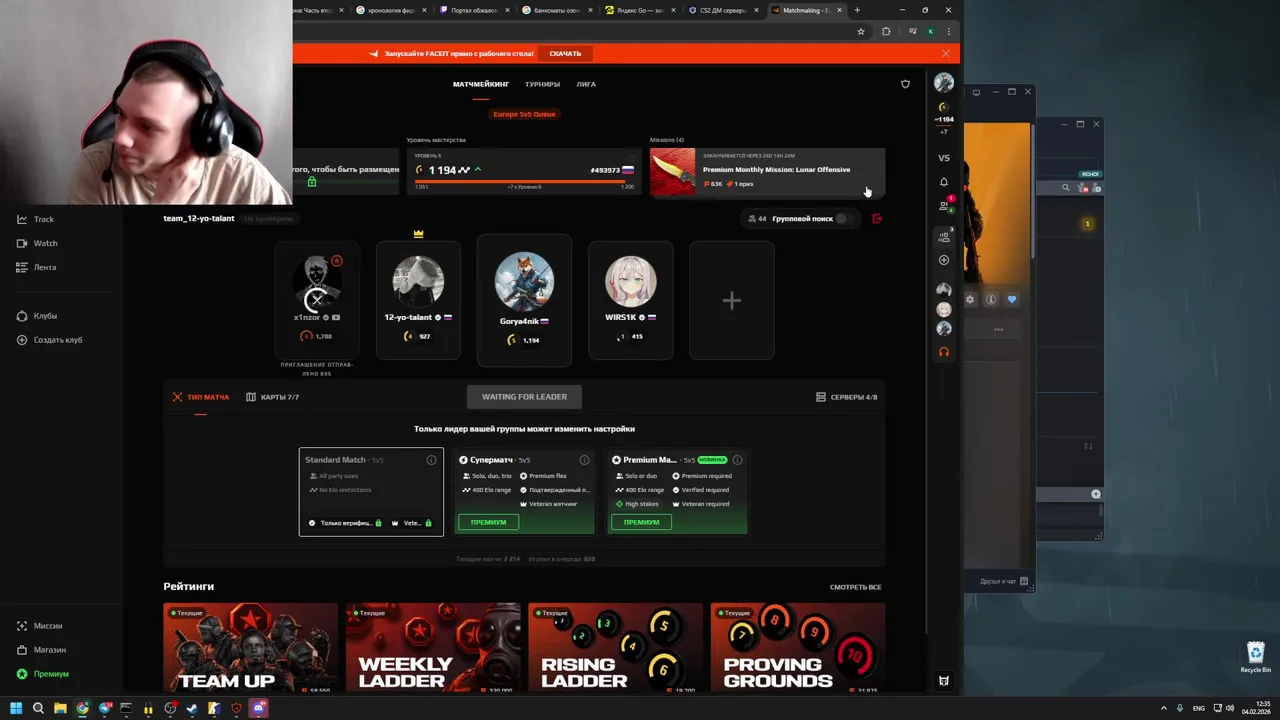The image size is (1280, 720).
Task: Click ПРЕМИУМ button under Суперматч
Action: [489, 522]
